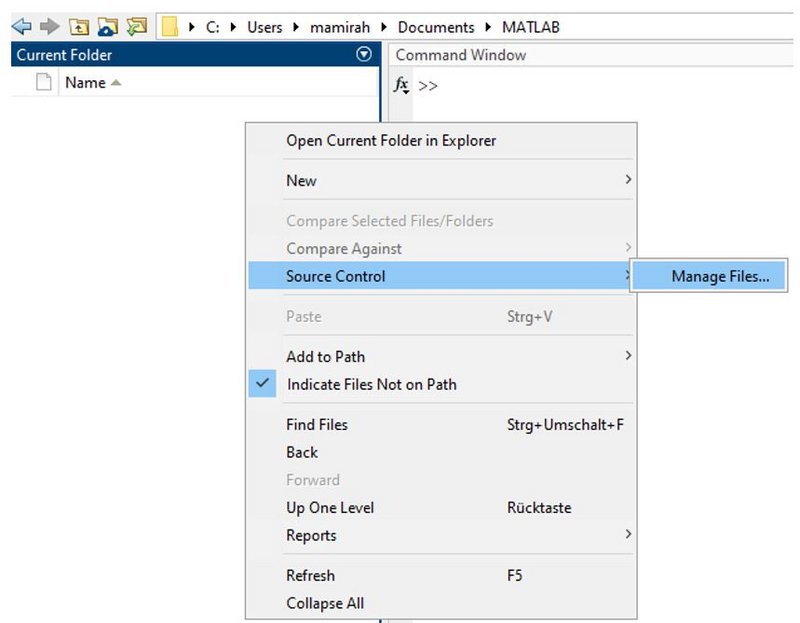Click the up one level folder icon
This screenshot has height=623, width=800.
pyautogui.click(x=79, y=27)
